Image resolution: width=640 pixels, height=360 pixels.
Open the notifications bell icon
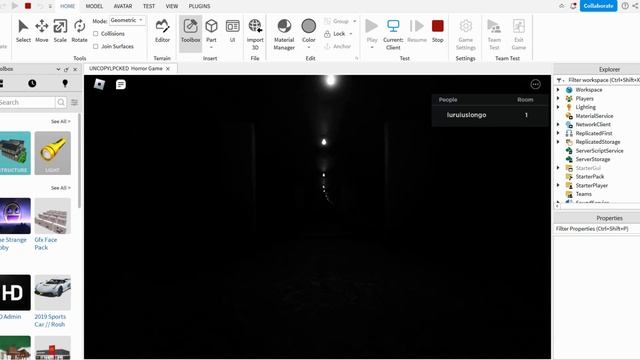click(x=573, y=6)
